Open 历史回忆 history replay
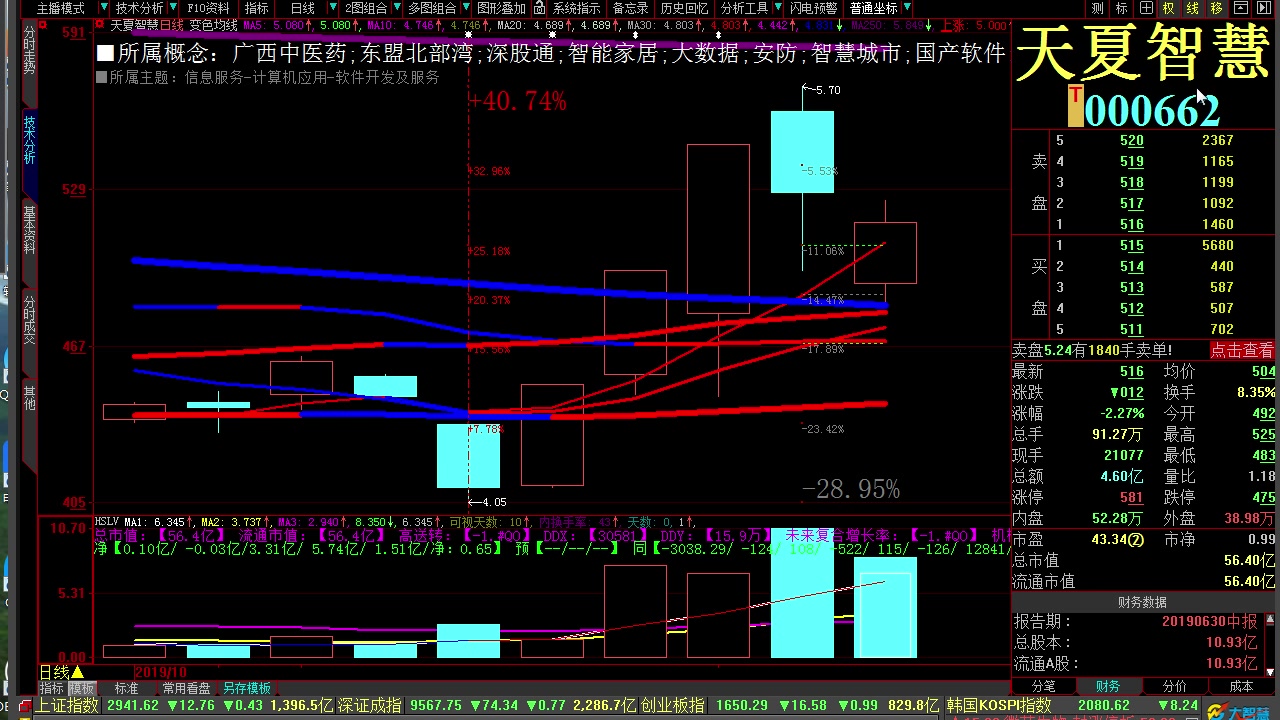The image size is (1280, 720). click(x=684, y=8)
